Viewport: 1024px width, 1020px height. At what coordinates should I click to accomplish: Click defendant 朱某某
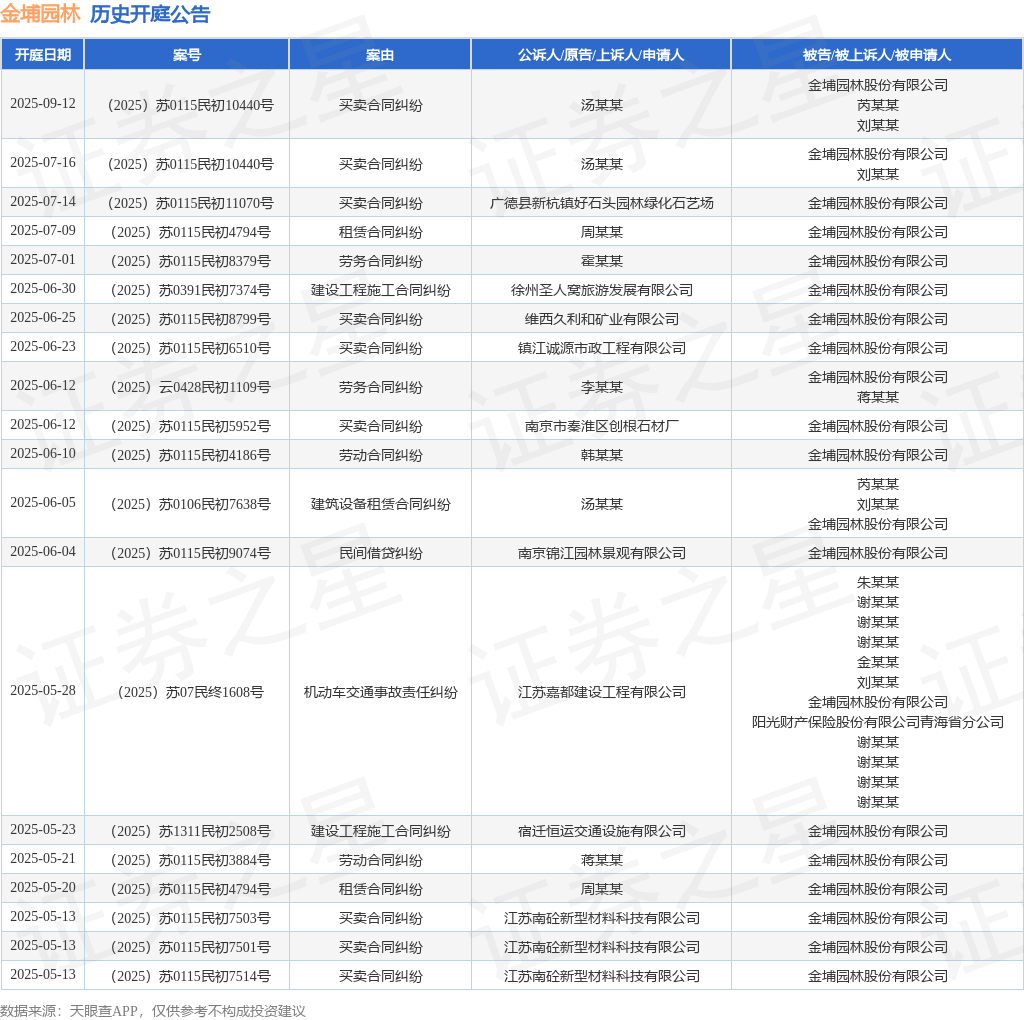[878, 582]
